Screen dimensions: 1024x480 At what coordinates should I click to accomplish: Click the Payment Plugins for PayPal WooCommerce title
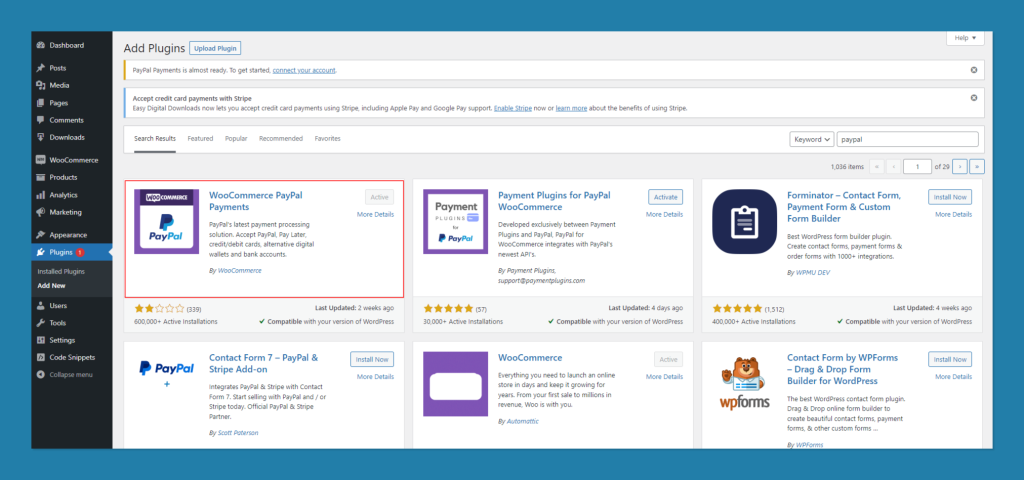click(554, 201)
